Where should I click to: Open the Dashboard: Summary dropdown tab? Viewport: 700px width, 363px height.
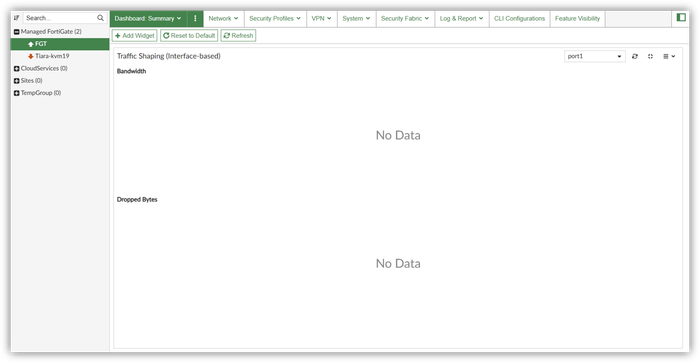148,18
